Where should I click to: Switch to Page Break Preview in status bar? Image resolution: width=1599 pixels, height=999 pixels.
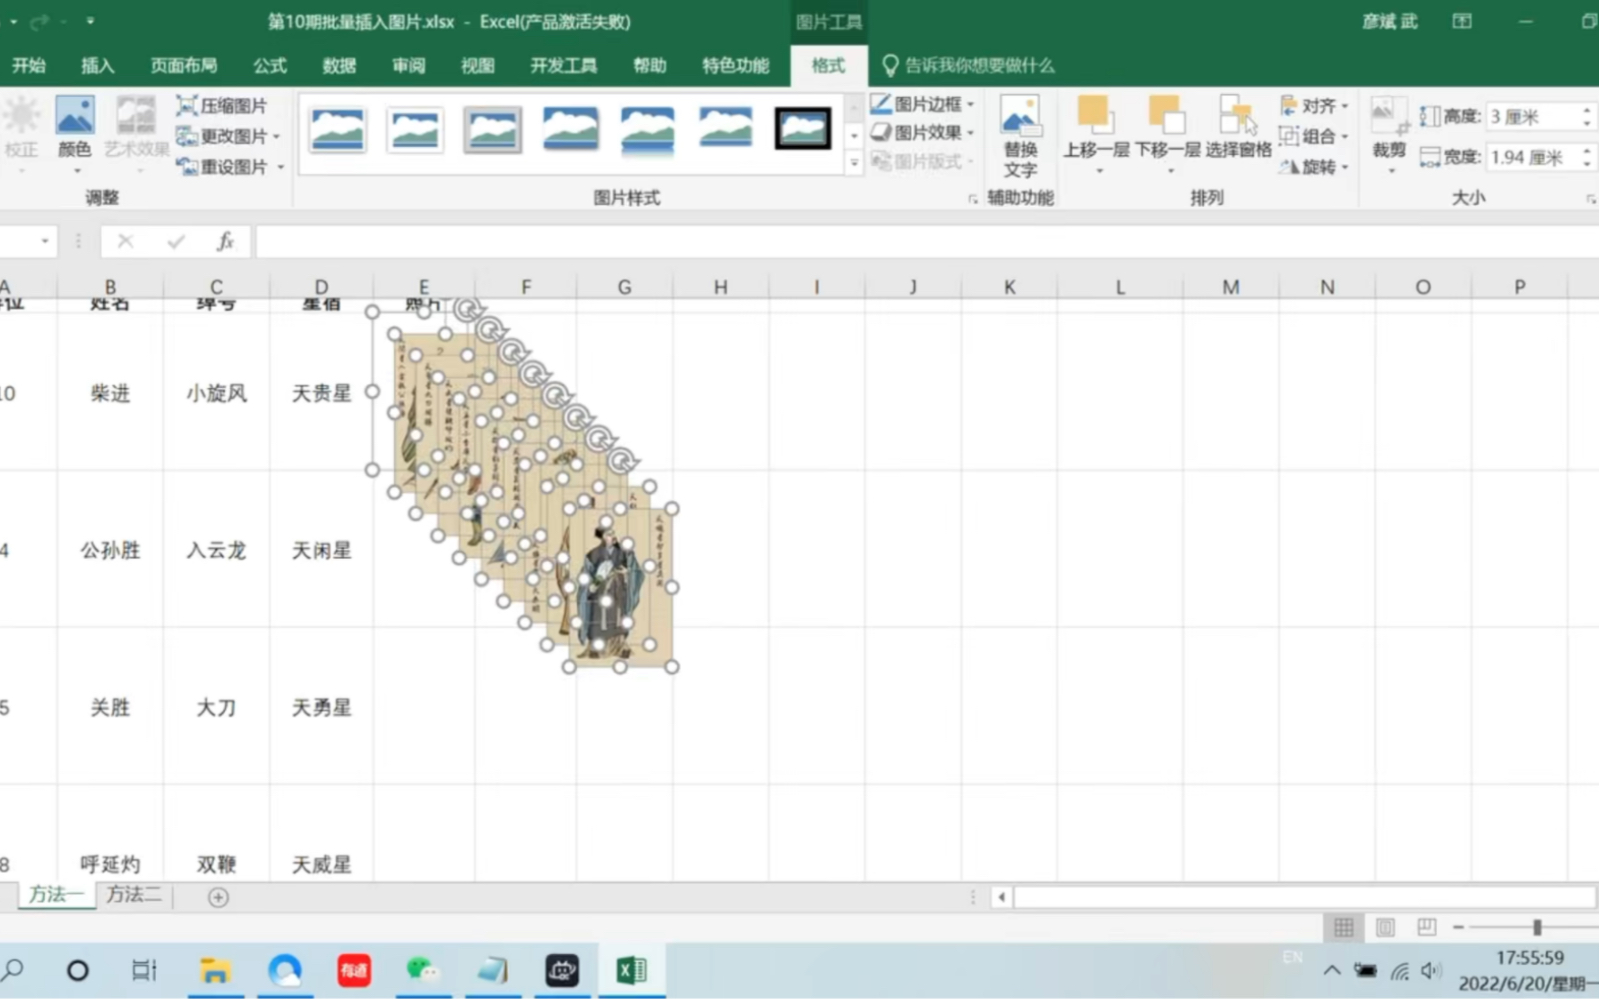[1426, 927]
